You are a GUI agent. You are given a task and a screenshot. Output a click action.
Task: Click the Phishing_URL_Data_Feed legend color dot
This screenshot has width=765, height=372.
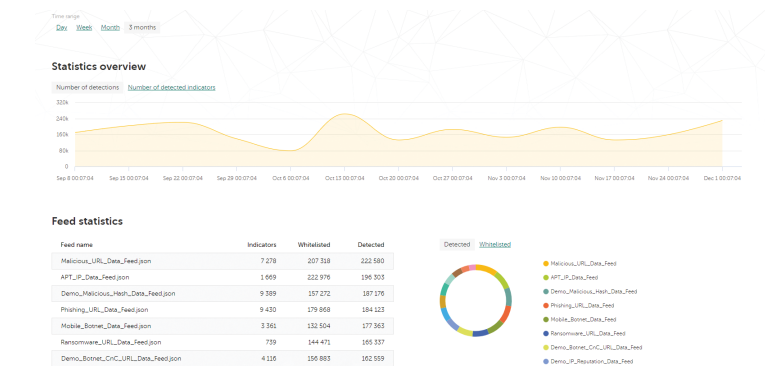pos(545,306)
